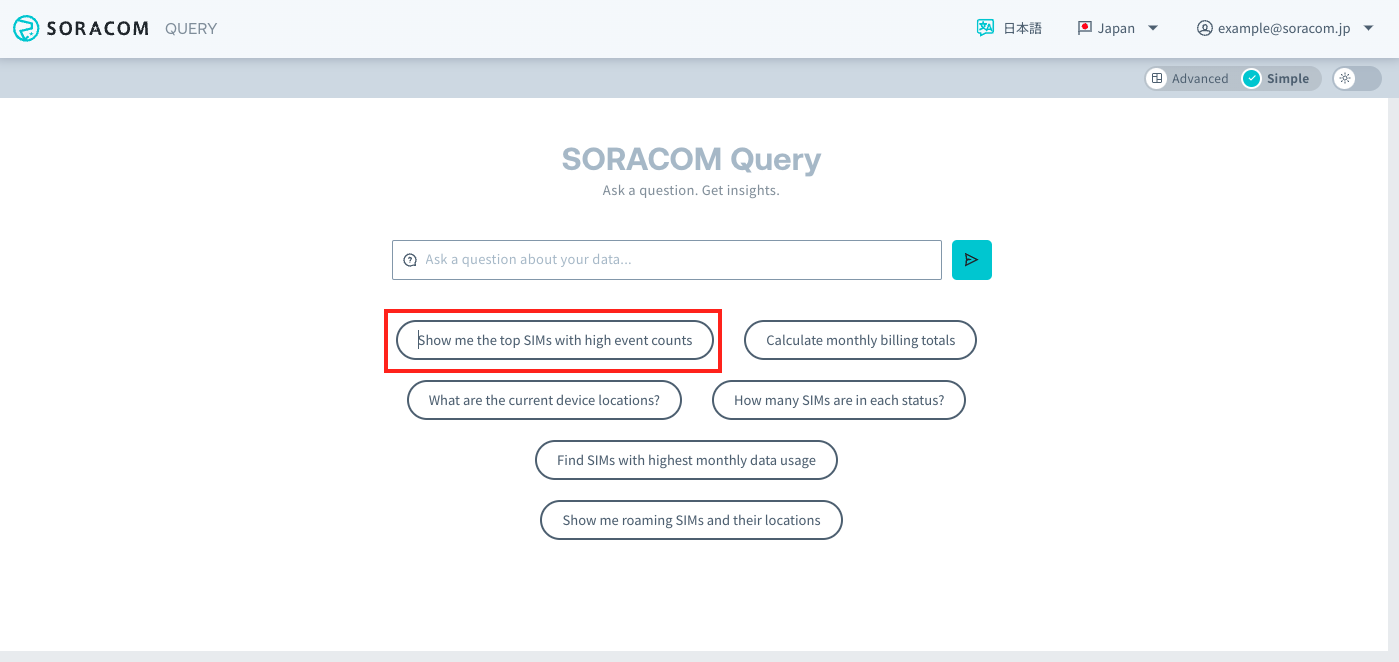Viewport: 1399px width, 662px height.
Task: Click the Ask a question input field
Action: [x=666, y=259]
